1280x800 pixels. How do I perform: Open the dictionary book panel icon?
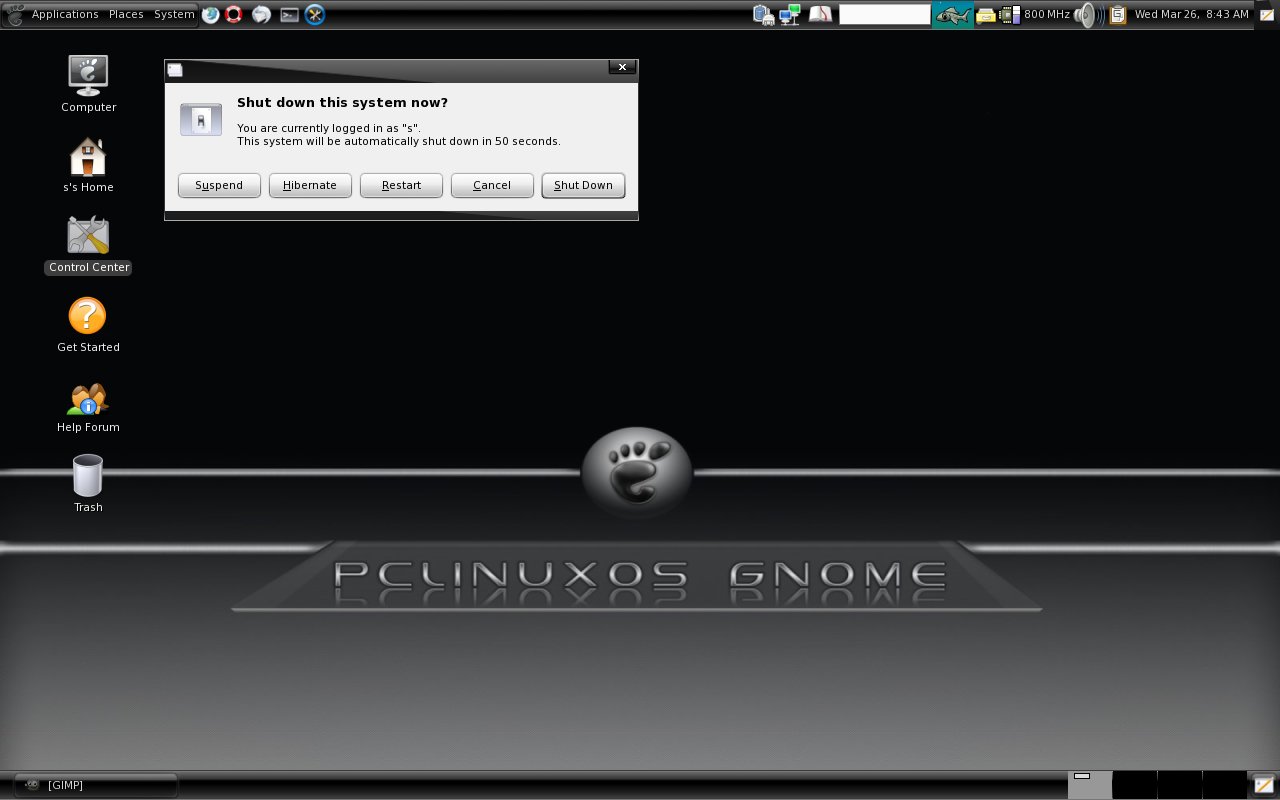pos(820,14)
